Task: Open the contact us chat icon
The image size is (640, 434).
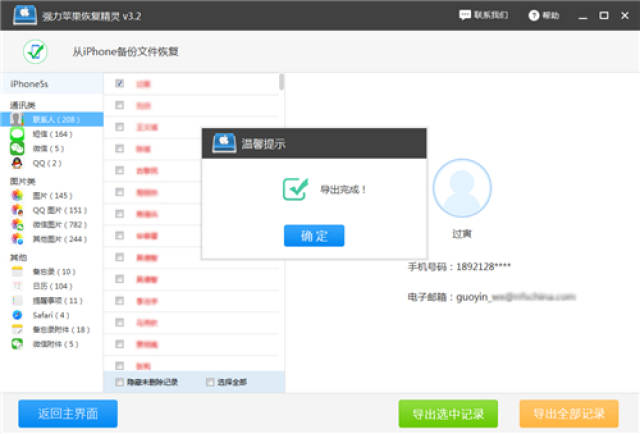Action: (464, 15)
